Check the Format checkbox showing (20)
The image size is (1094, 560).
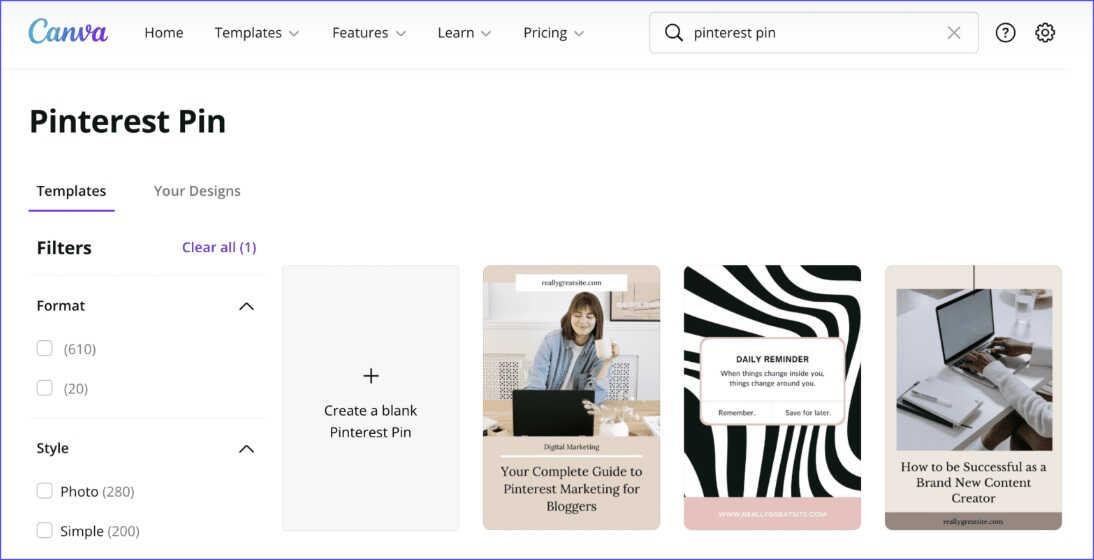coord(45,388)
